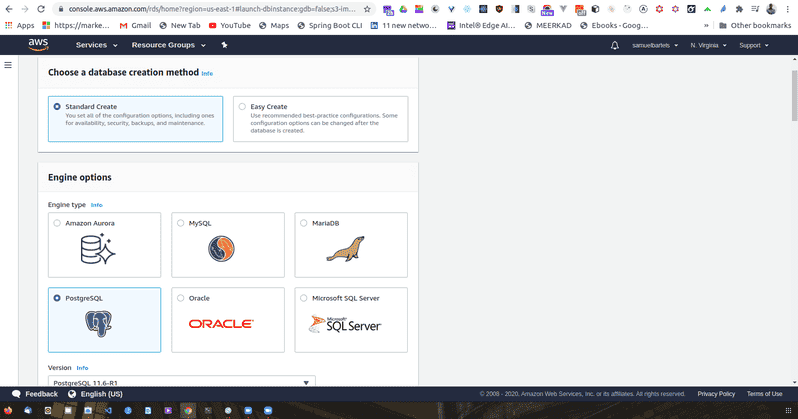The image size is (798, 419).
Task: Click the MySQL dolphin logo
Action: pyautogui.click(x=221, y=249)
